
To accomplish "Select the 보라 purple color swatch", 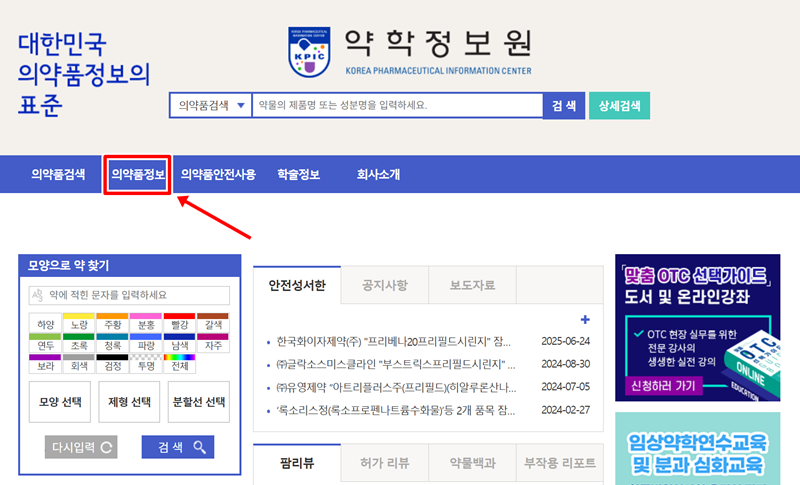I will pos(45,364).
